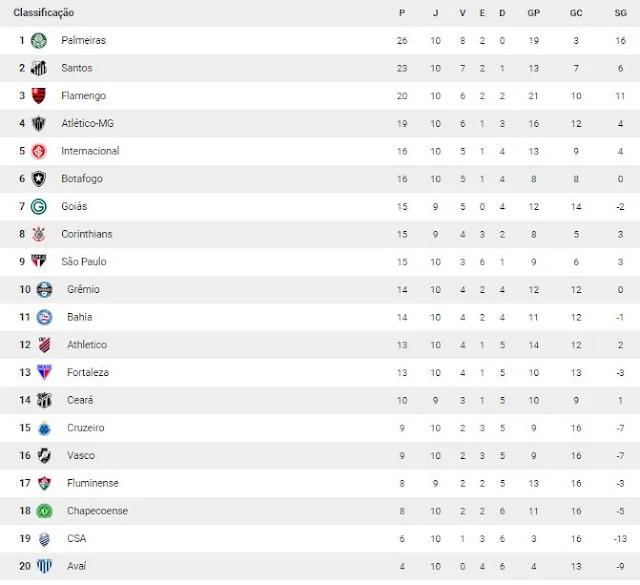Screen dimensions: 640x585
Task: Select the São Paulo shield icon
Action: [39, 262]
